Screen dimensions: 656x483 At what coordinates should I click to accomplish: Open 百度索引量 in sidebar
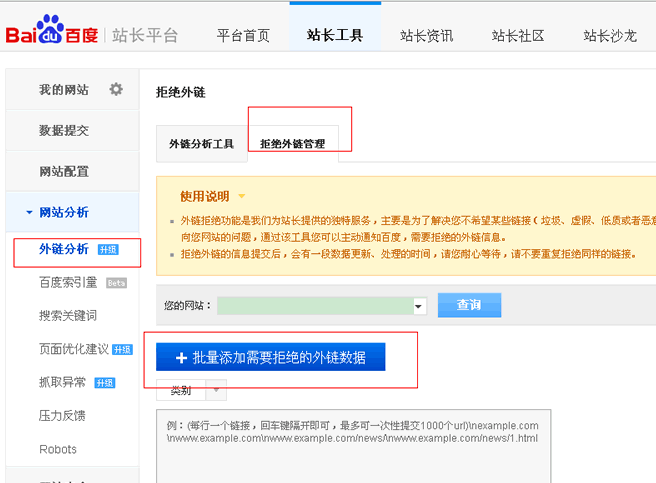68,283
